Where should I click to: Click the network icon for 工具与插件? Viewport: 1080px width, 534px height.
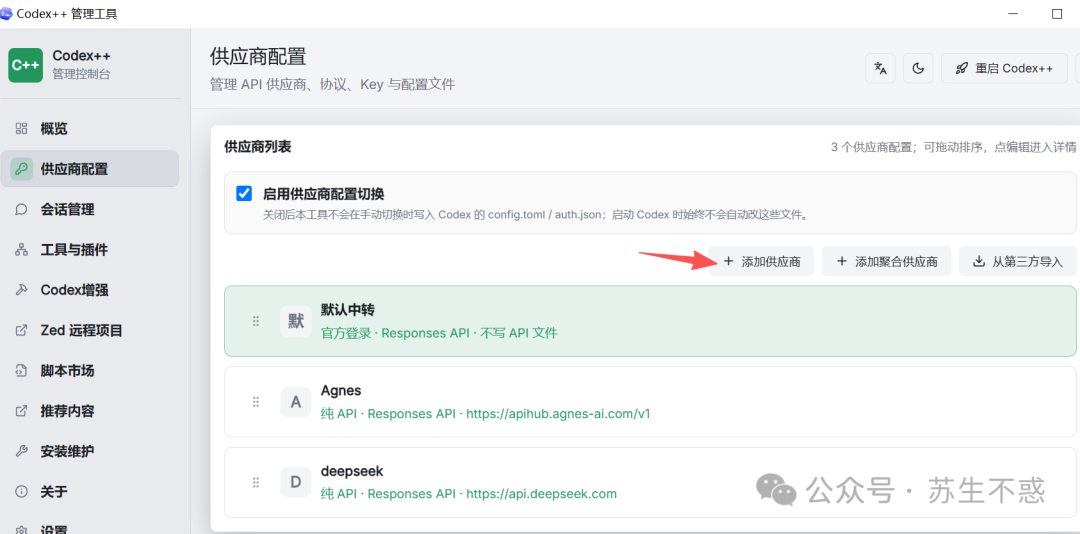21,249
